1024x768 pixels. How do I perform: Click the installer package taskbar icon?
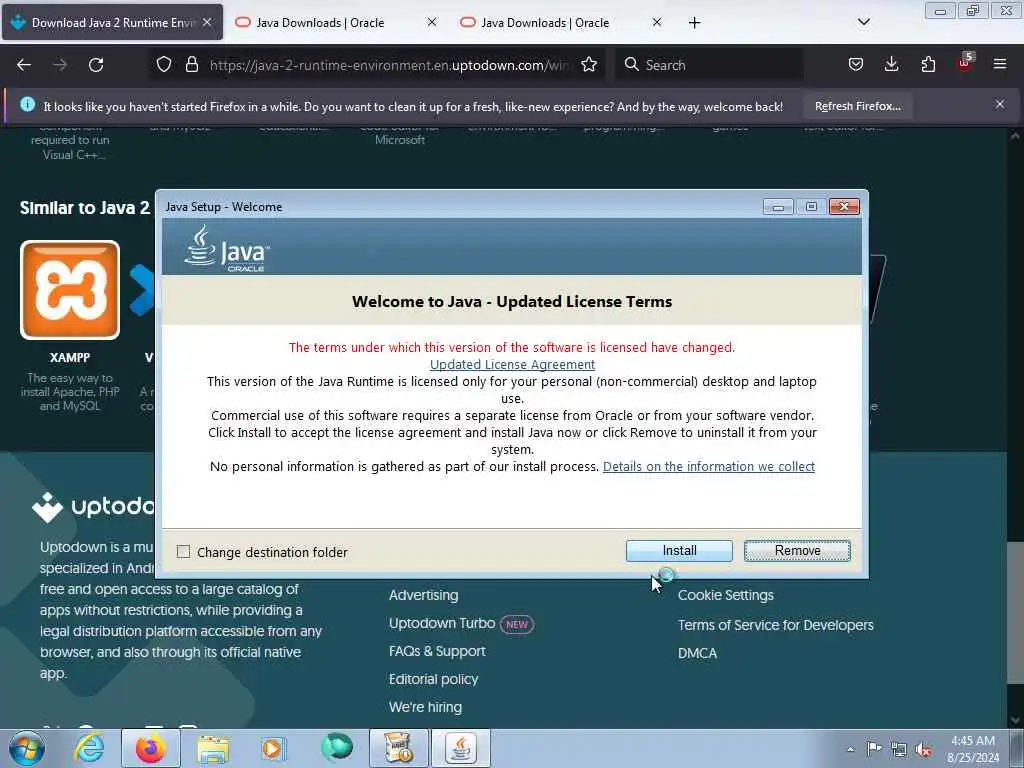pyautogui.click(x=399, y=748)
